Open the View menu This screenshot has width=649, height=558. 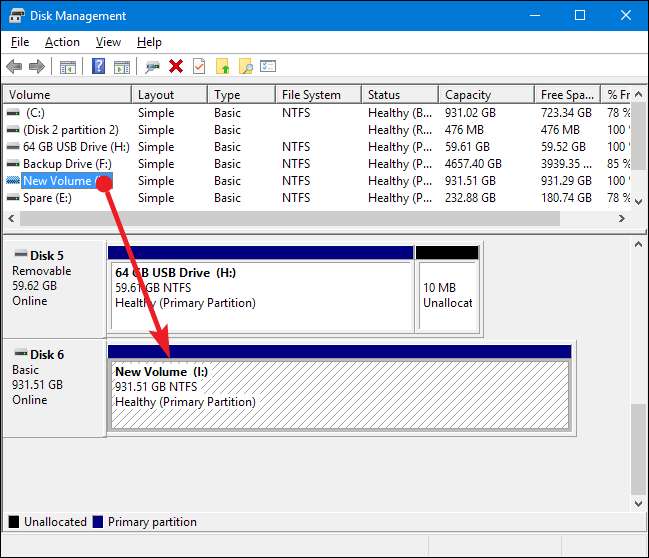[108, 42]
